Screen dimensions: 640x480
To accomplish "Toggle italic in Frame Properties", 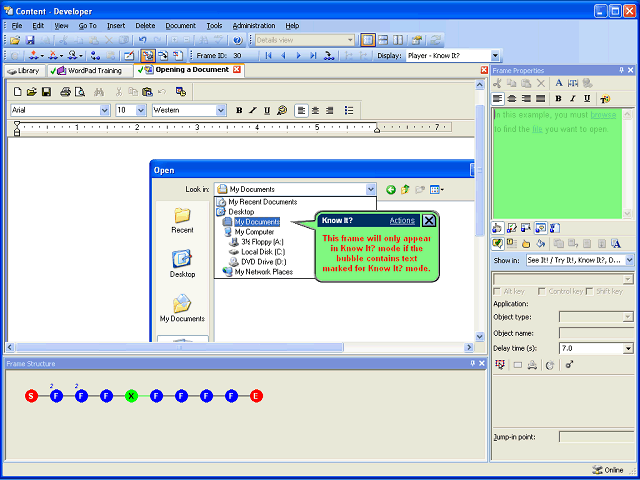I will click(x=573, y=99).
